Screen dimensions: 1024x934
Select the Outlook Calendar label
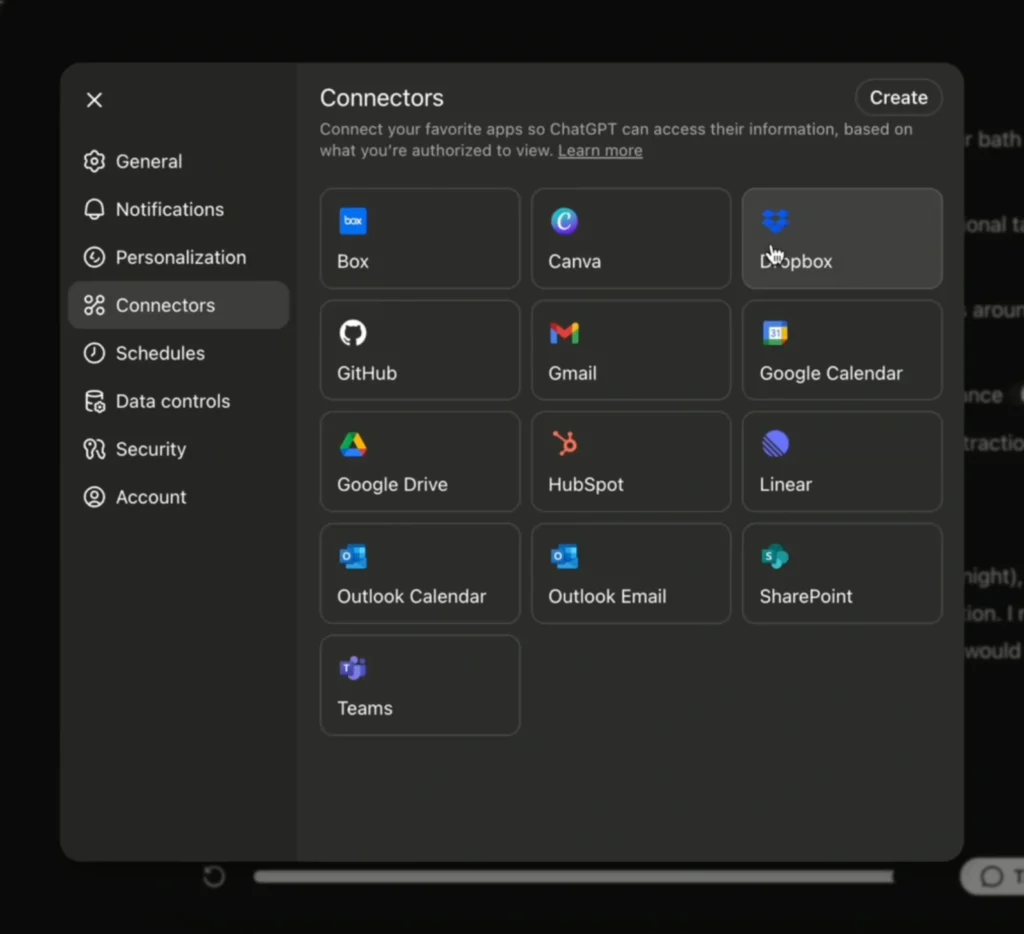(411, 596)
